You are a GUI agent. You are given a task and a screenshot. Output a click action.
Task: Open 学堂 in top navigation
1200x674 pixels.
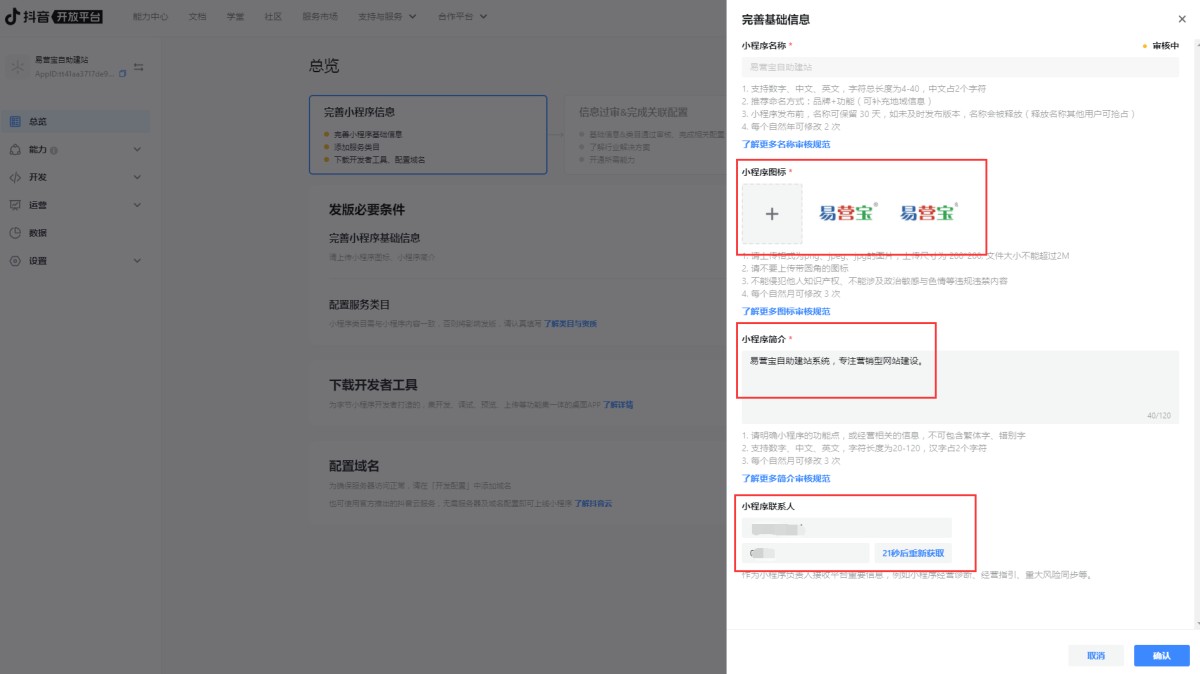pyautogui.click(x=235, y=17)
